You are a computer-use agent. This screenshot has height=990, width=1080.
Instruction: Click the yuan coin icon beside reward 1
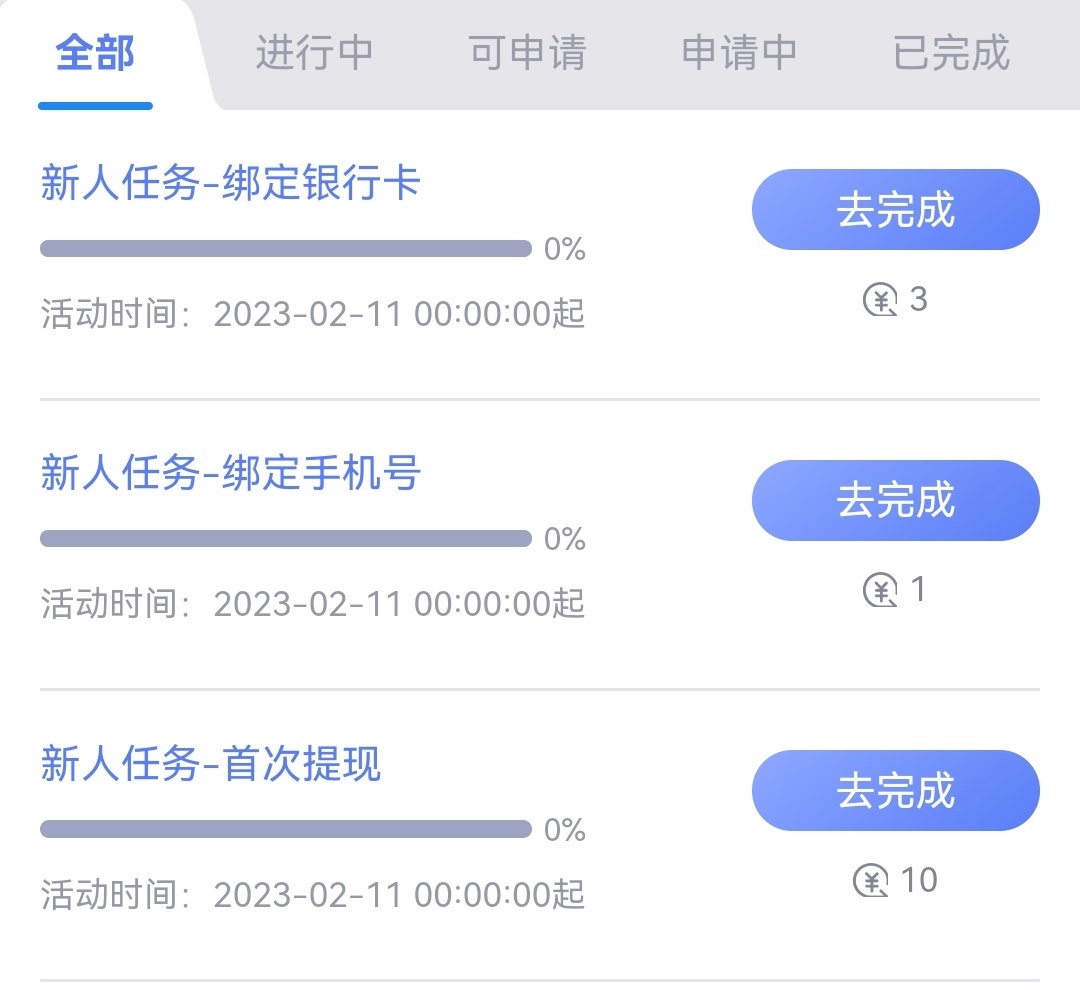880,591
